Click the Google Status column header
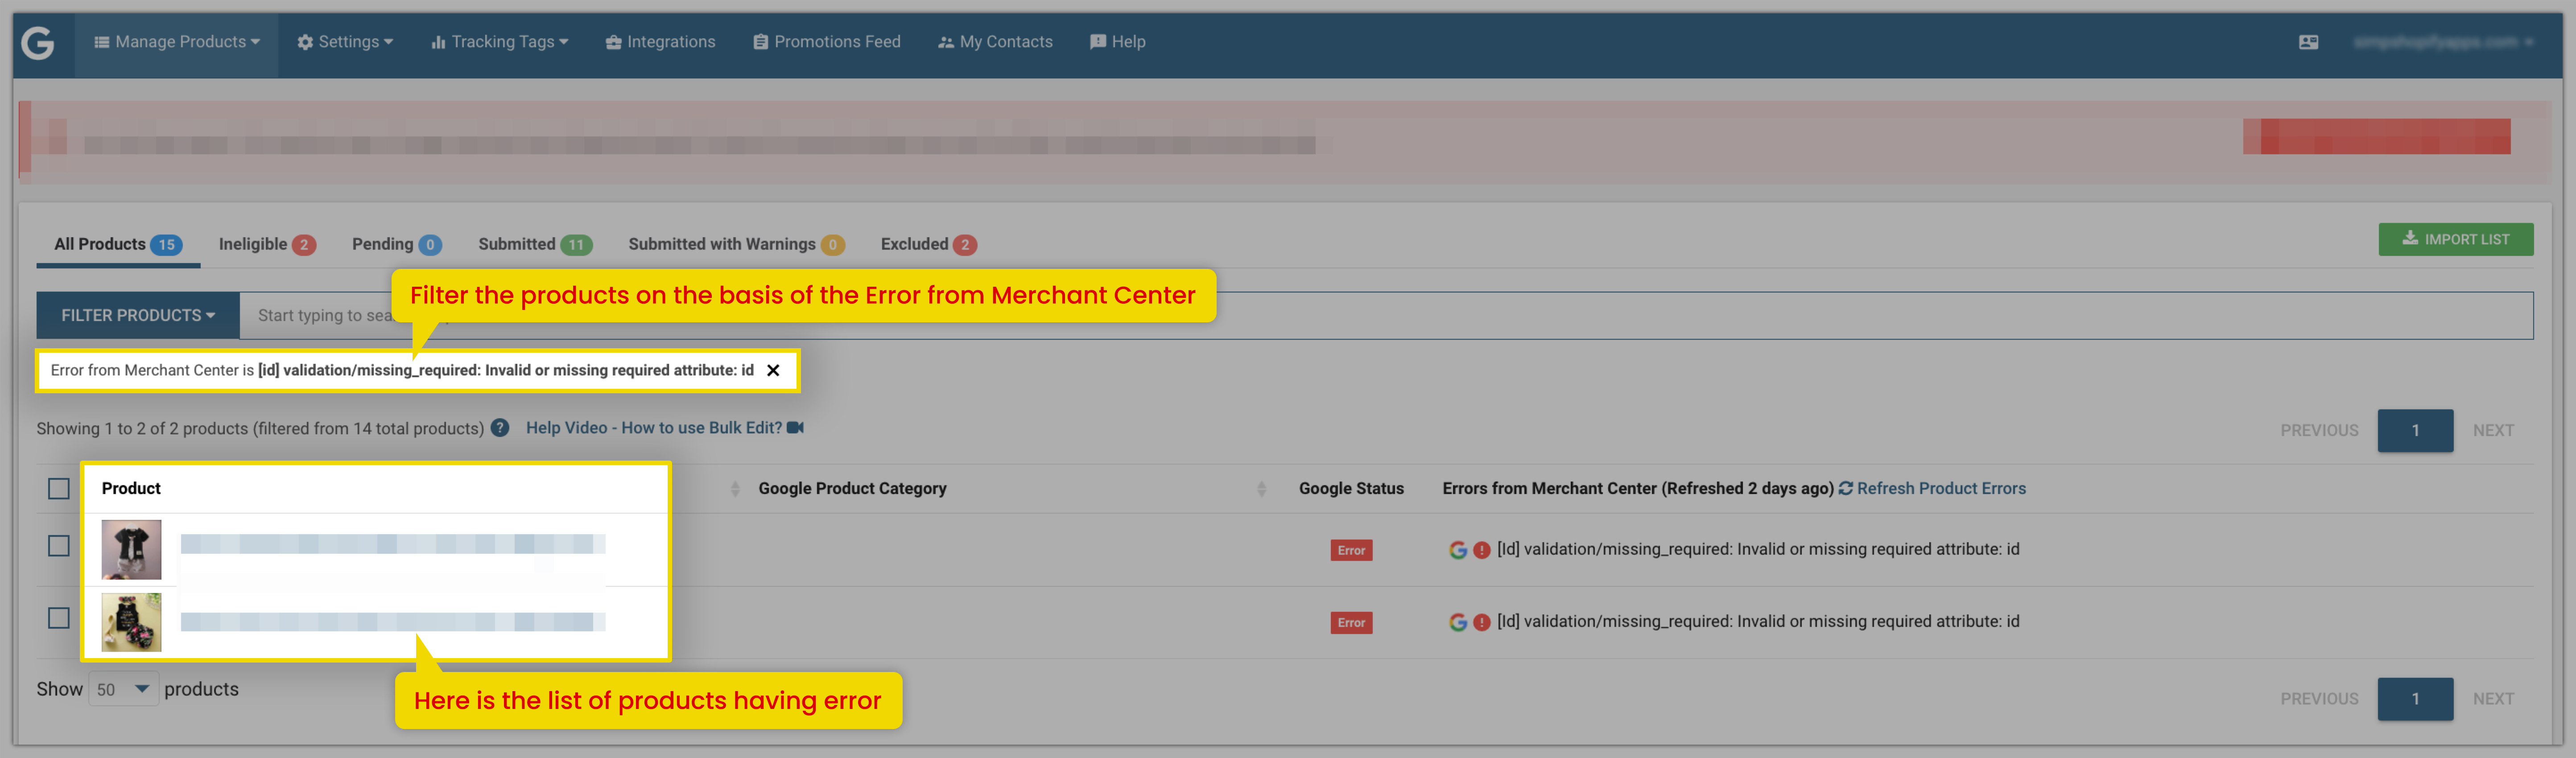The width and height of the screenshot is (2576, 758). (x=1351, y=489)
